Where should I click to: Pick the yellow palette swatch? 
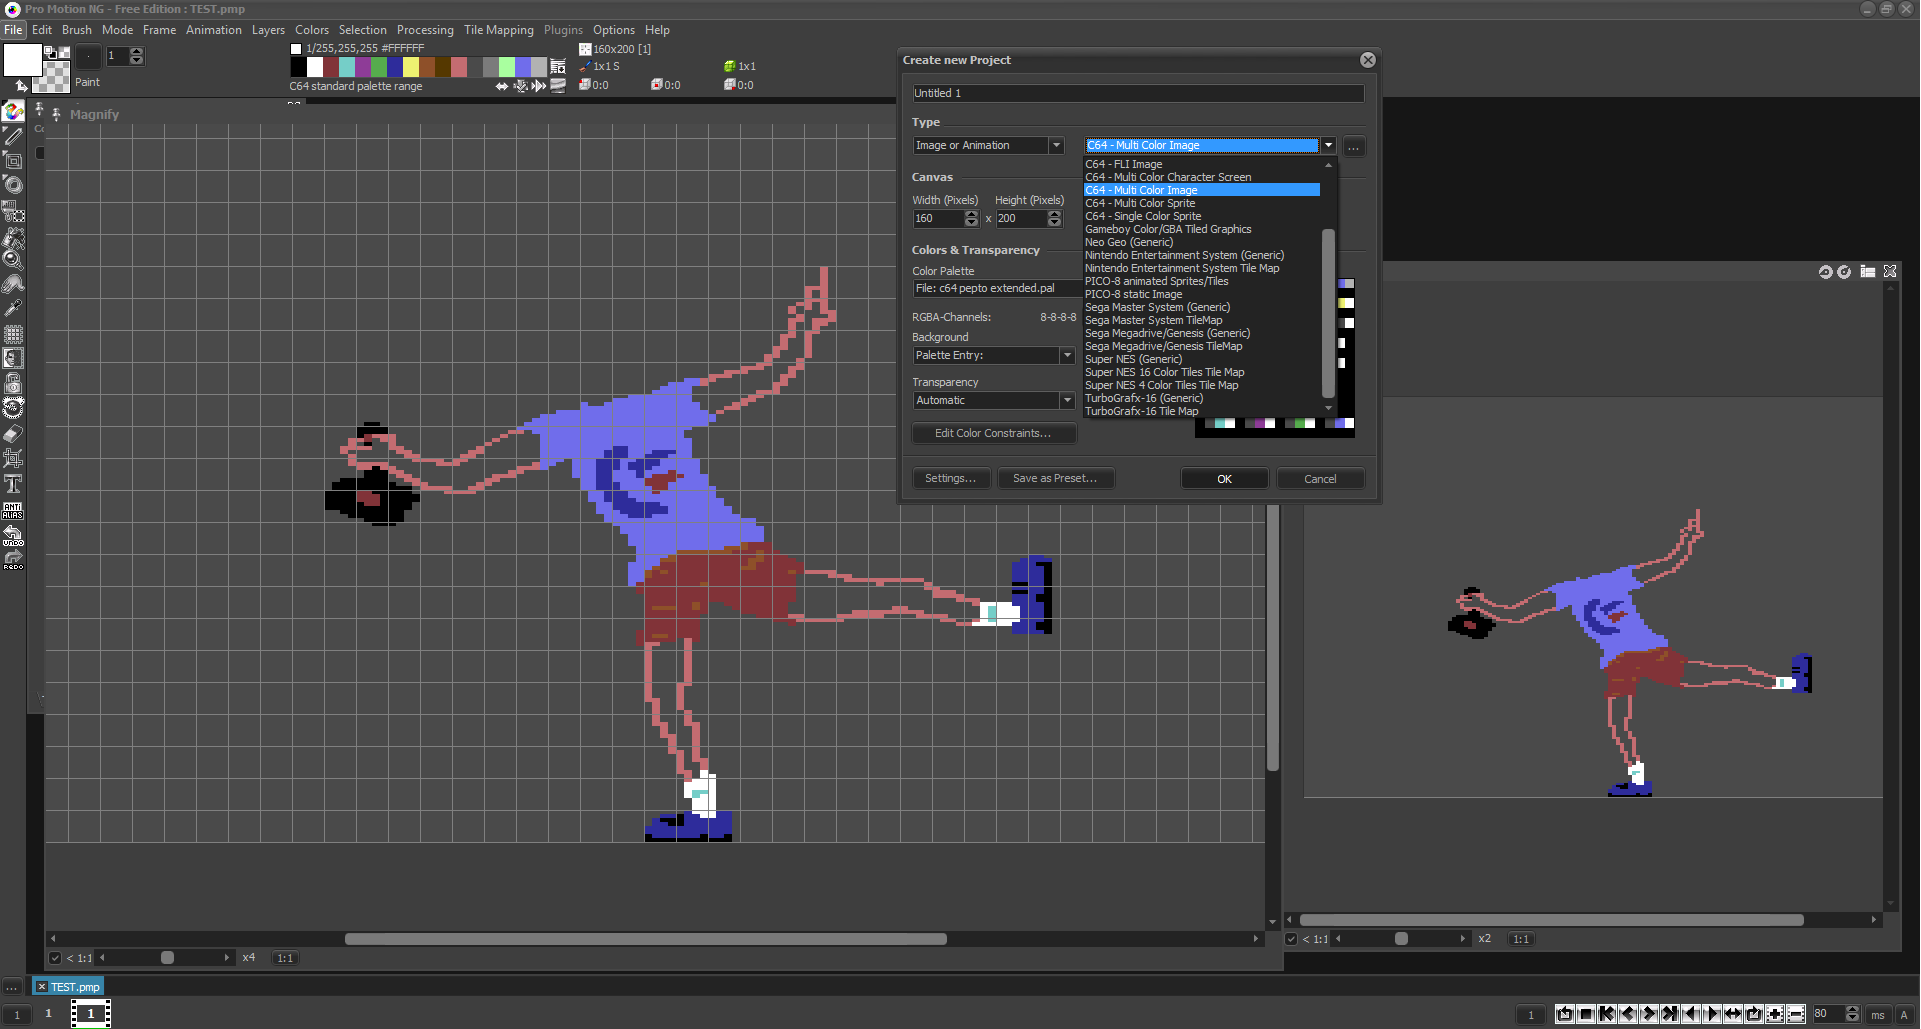click(411, 67)
